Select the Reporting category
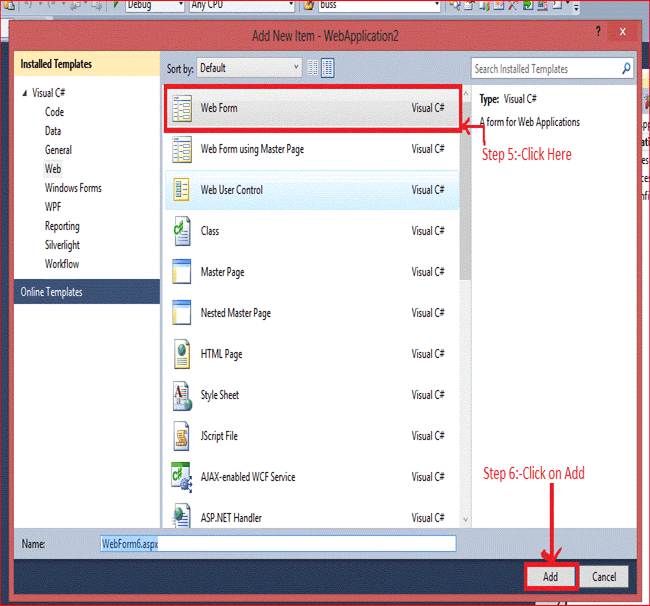650x606 pixels. (x=62, y=226)
